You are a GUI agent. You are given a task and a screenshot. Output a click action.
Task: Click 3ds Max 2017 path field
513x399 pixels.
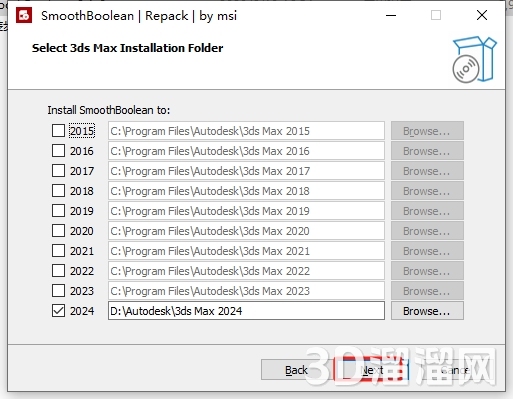tap(246, 171)
